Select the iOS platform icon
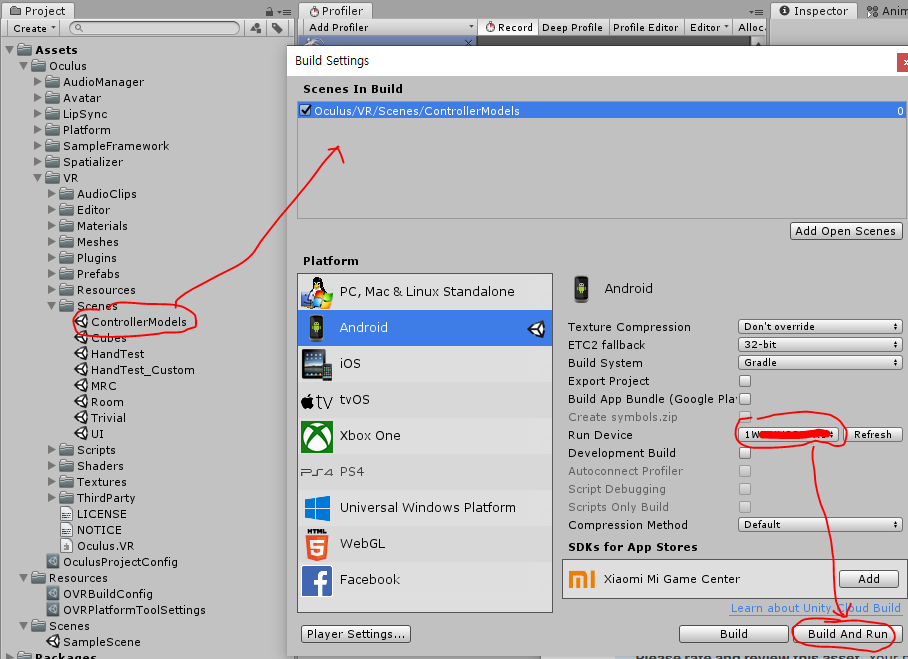The image size is (908, 659). click(317, 364)
